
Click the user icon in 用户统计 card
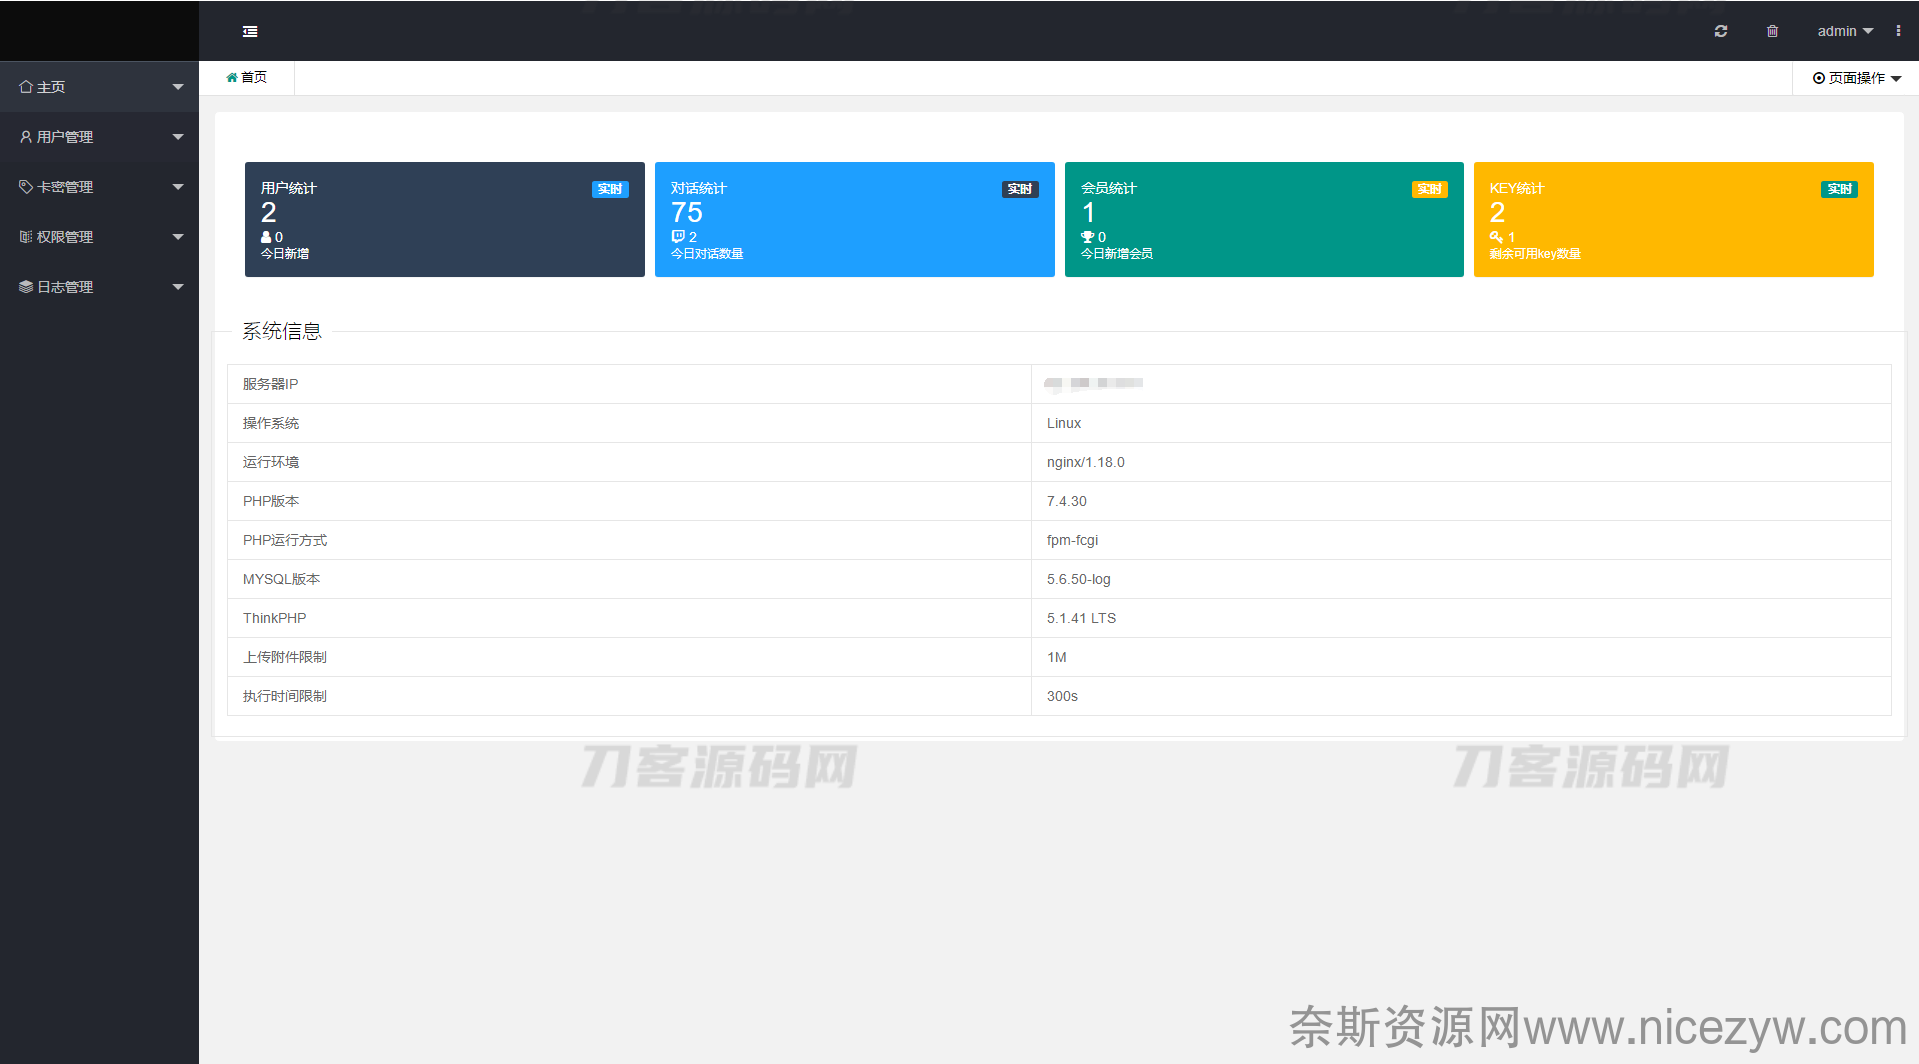coord(266,237)
